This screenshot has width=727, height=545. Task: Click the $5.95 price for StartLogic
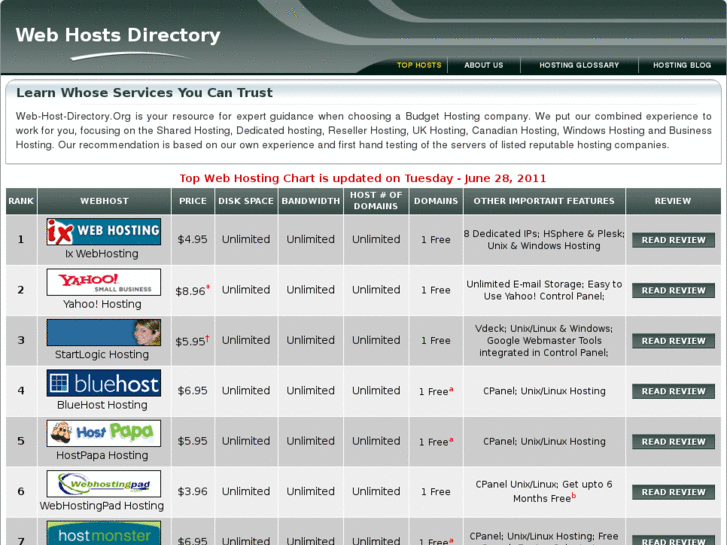coord(192,341)
